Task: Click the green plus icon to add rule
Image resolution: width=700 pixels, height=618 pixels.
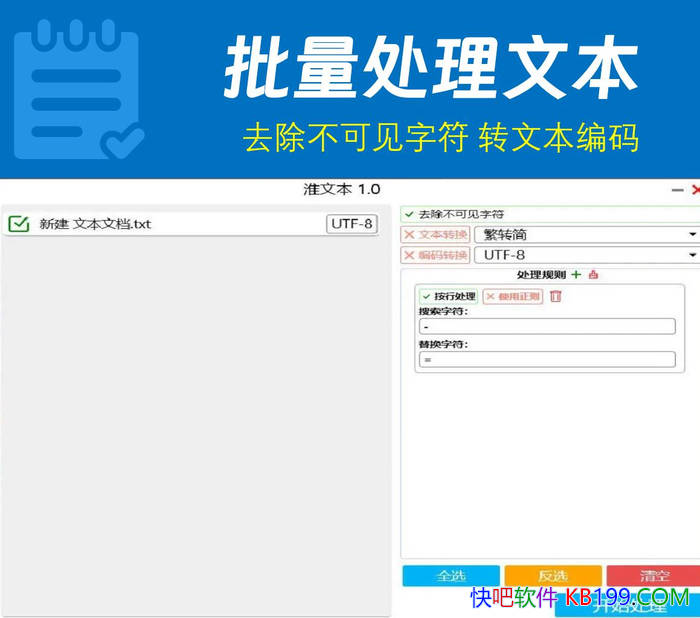Action: (576, 275)
